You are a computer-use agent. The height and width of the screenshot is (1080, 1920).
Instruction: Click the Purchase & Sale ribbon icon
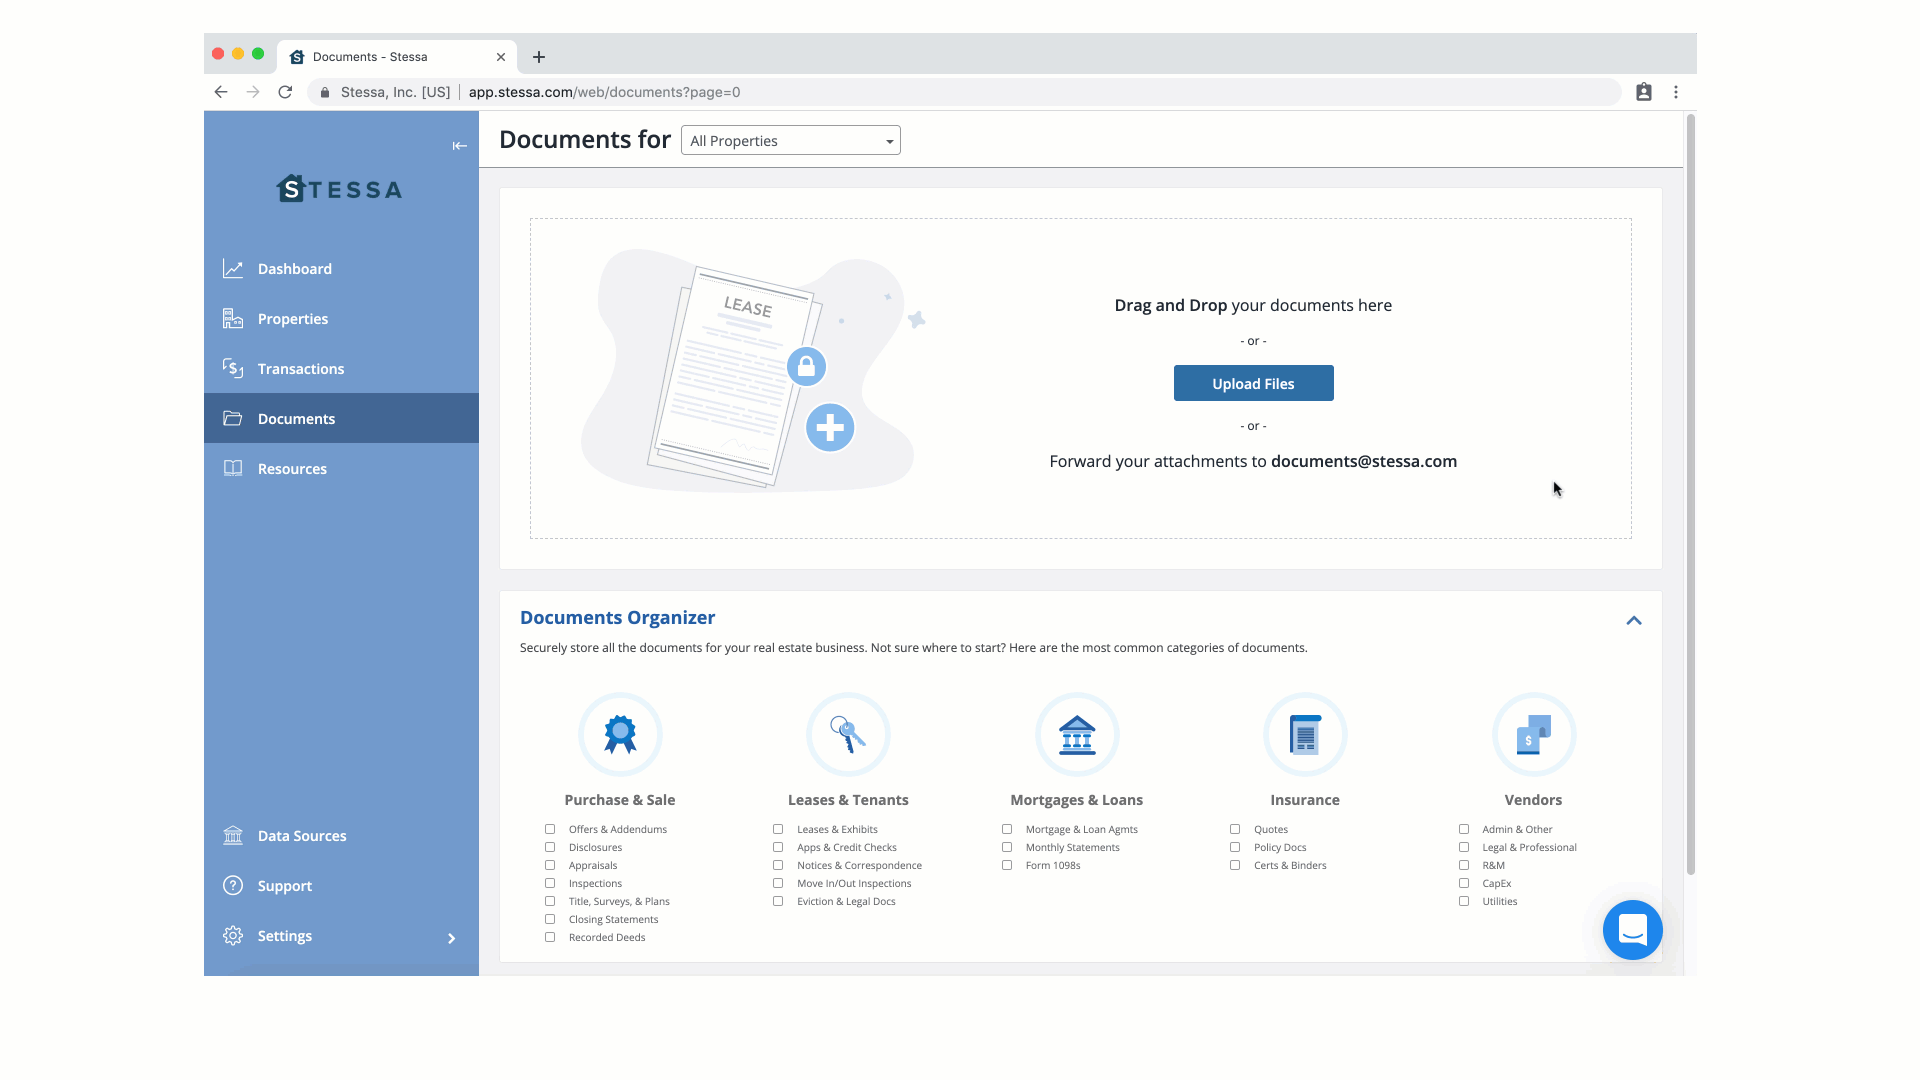[x=620, y=734]
